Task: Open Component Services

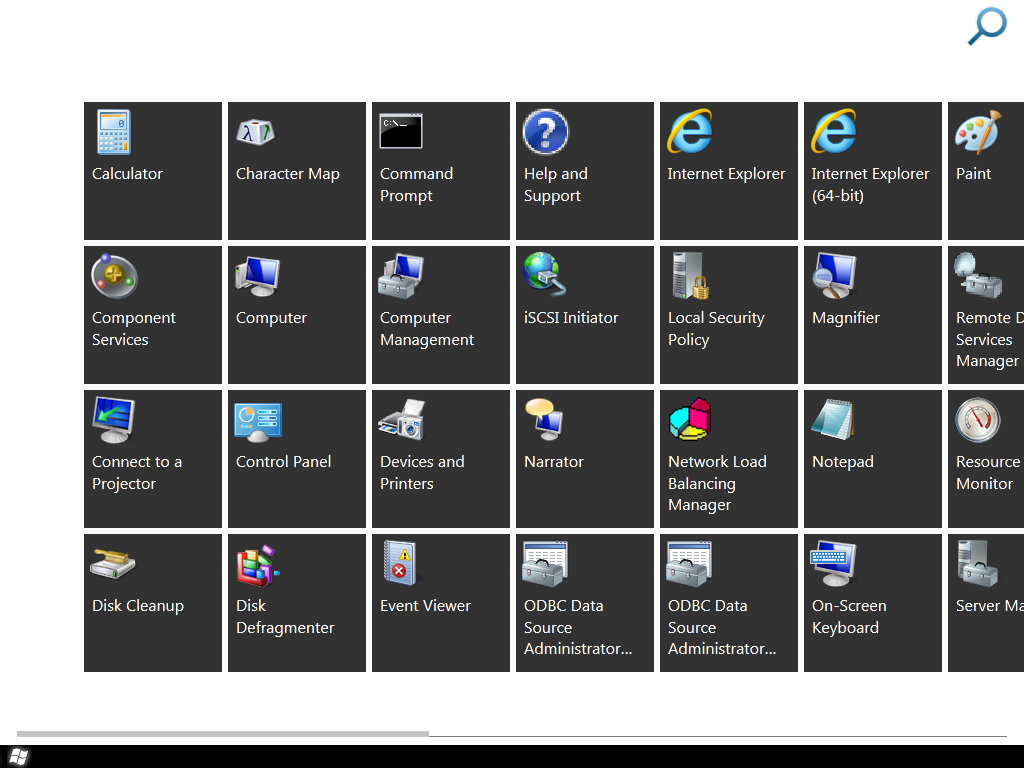Action: [153, 315]
